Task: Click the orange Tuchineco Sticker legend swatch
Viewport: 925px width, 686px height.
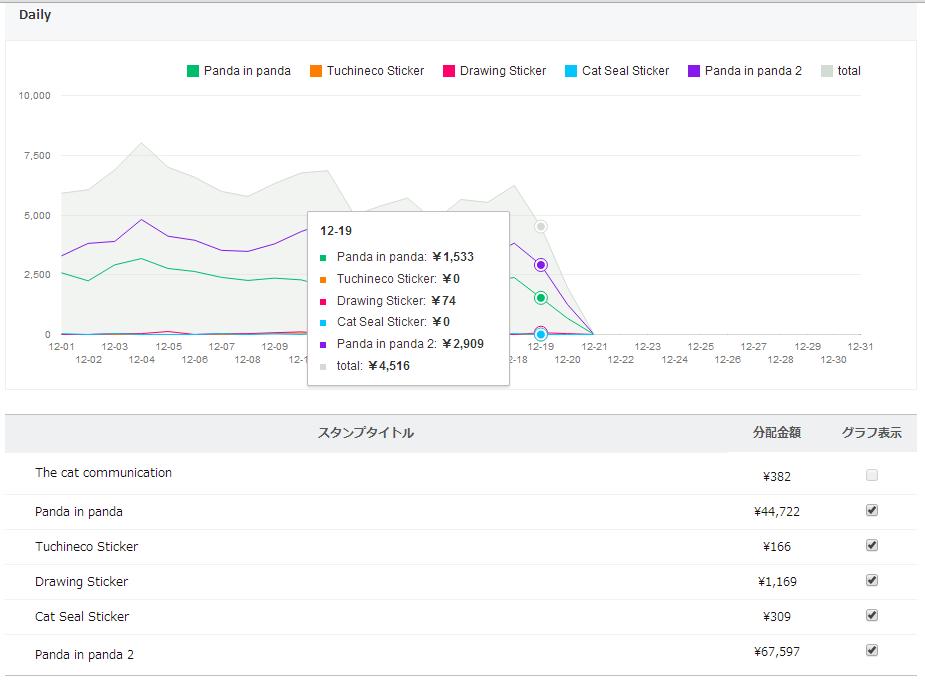Action: coord(316,71)
